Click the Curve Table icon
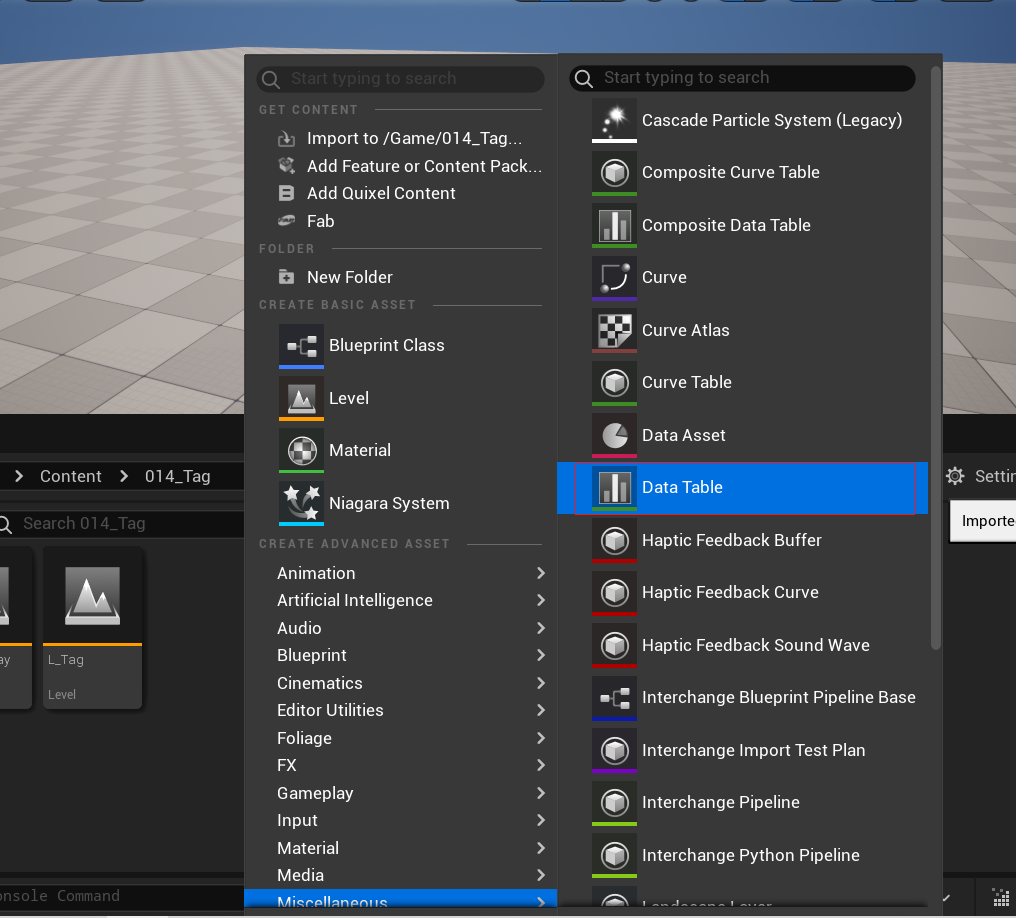 (x=614, y=382)
